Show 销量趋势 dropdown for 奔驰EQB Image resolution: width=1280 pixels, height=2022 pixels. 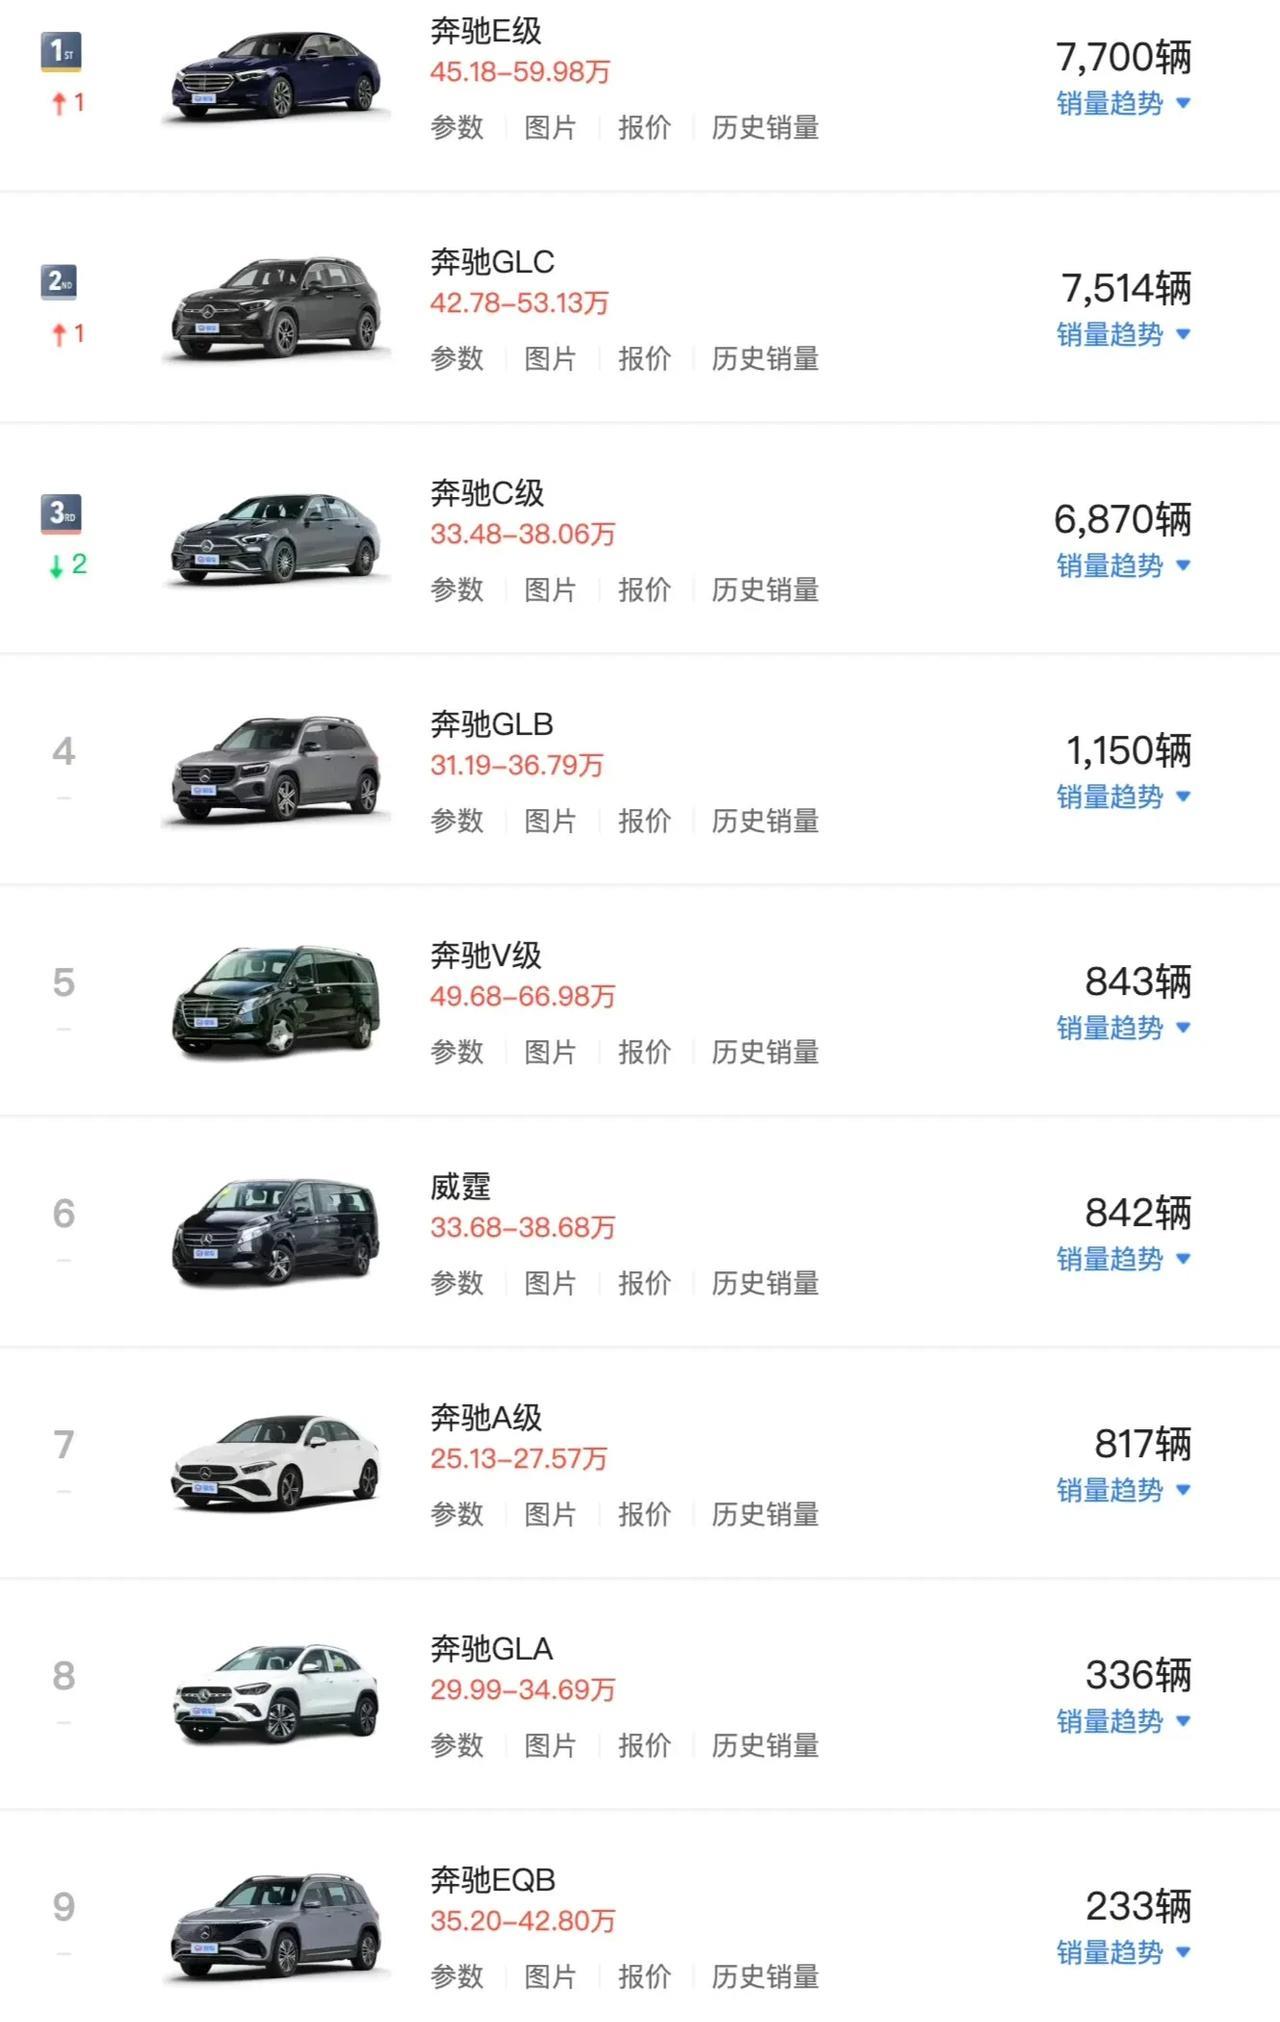click(x=1122, y=1952)
